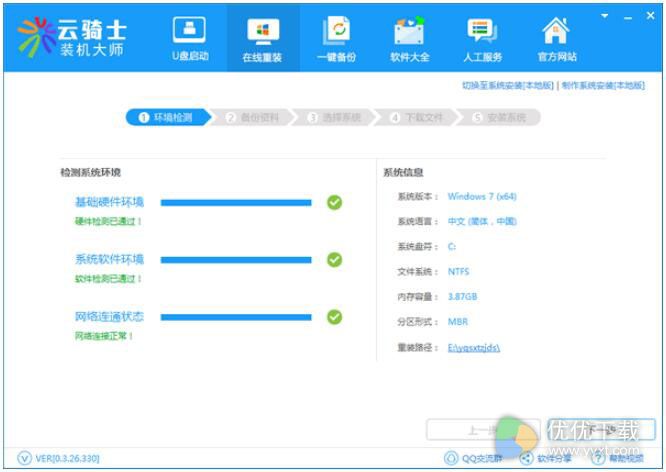
Task: Click green check beside 系统软件环境
Action: (x=334, y=260)
